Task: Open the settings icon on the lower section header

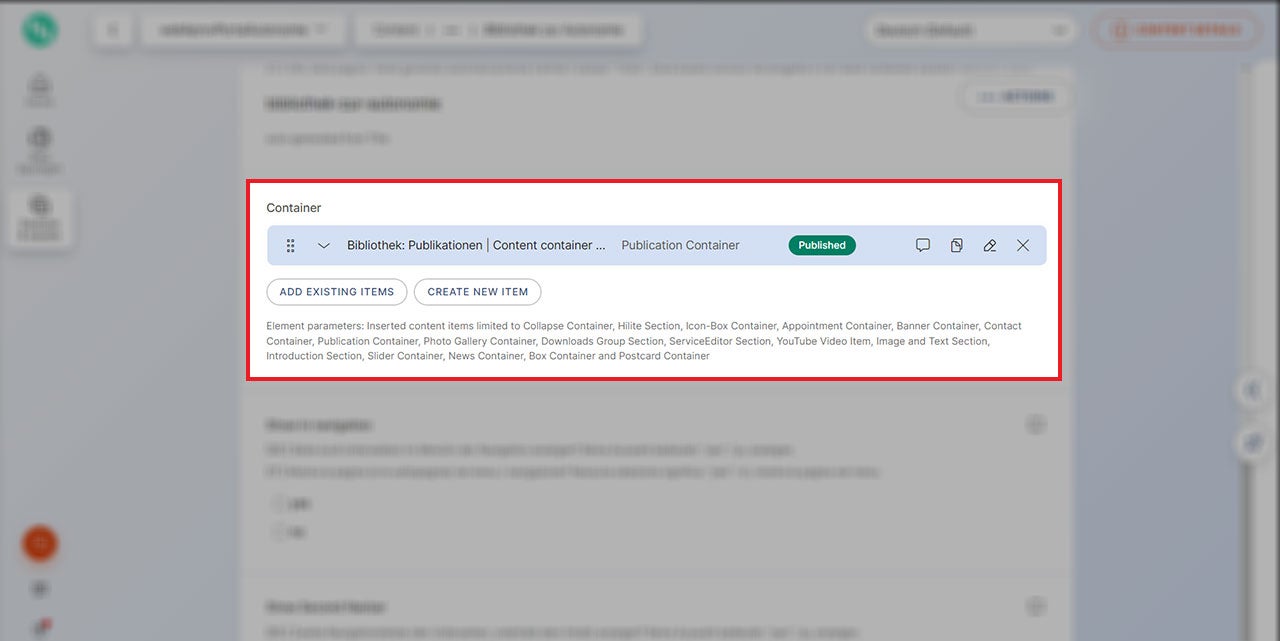Action: click(1036, 606)
